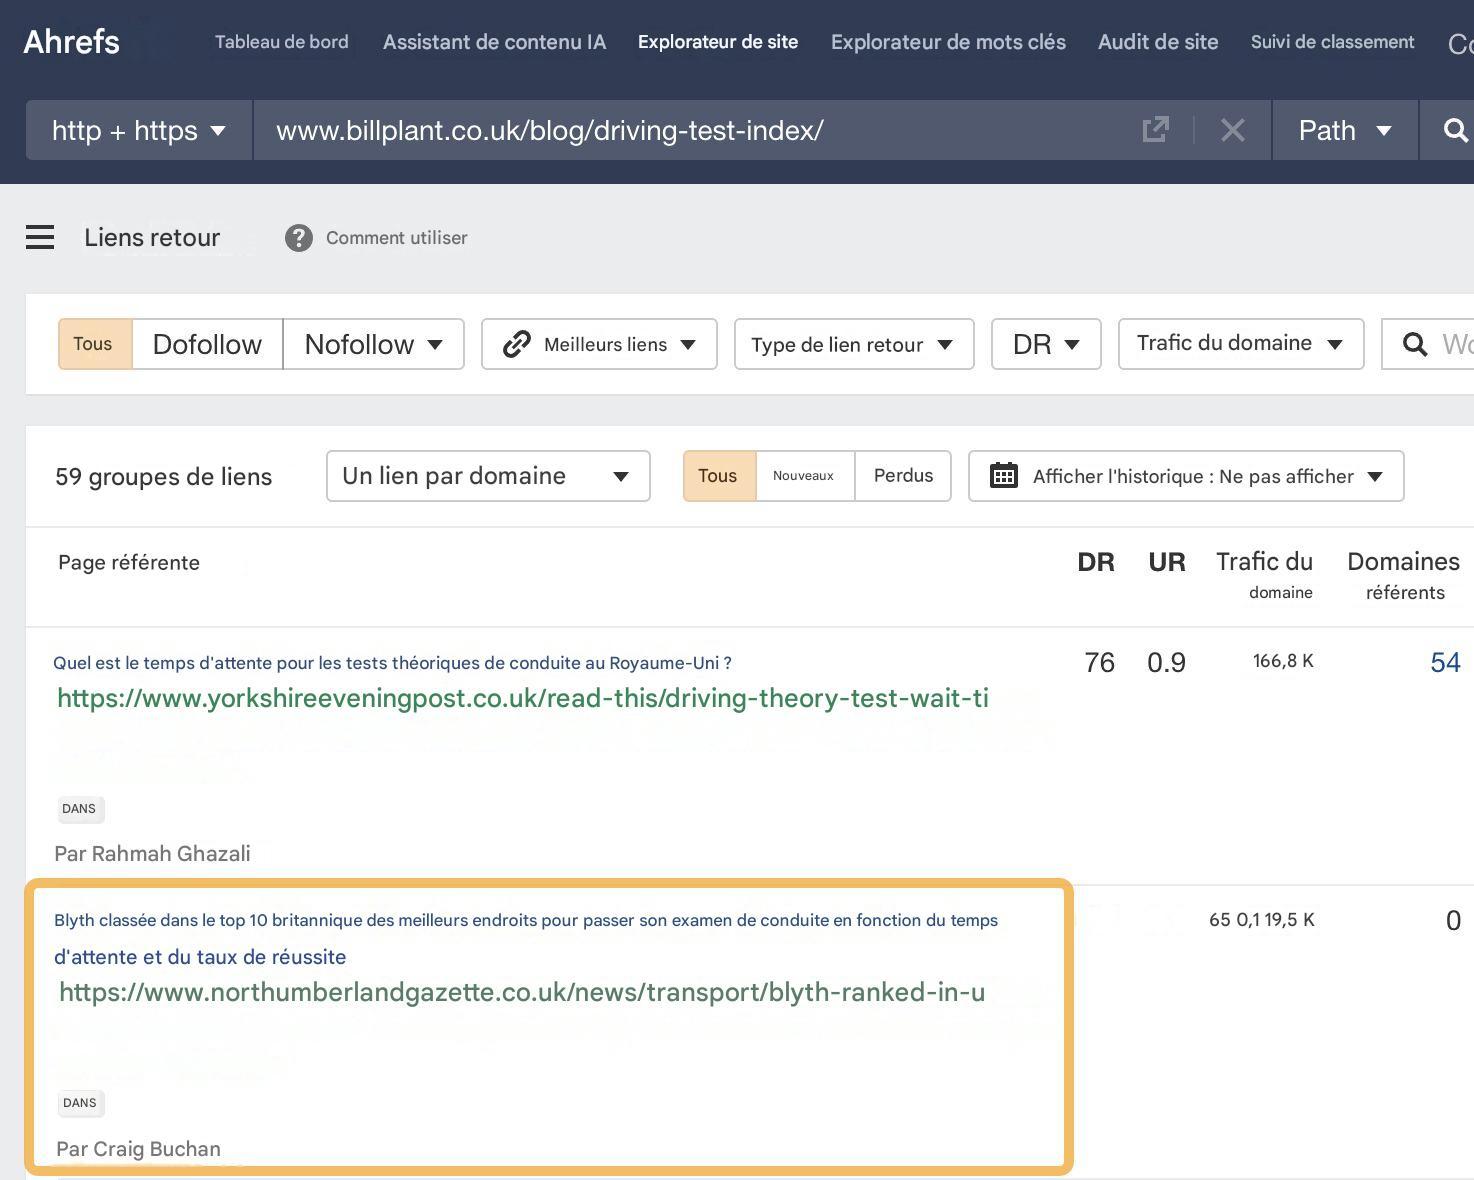Expand the http + https protocol dropdown
This screenshot has height=1180, width=1474.
pos(139,130)
